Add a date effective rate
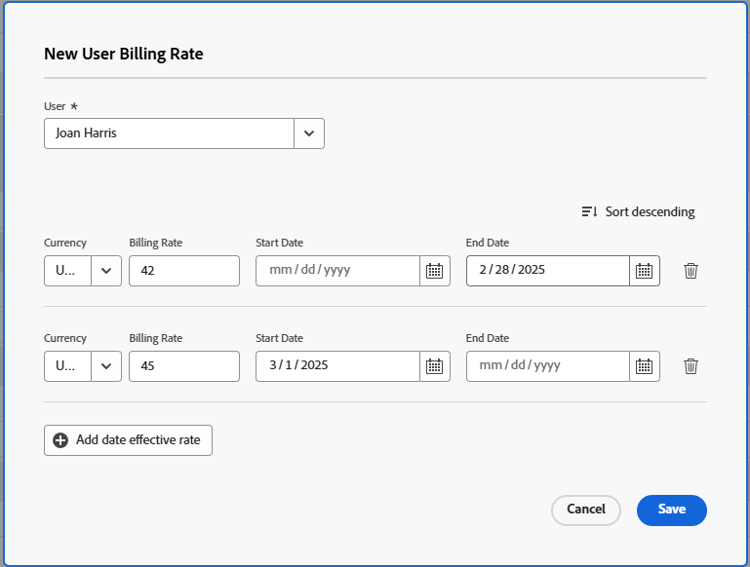 128,440
